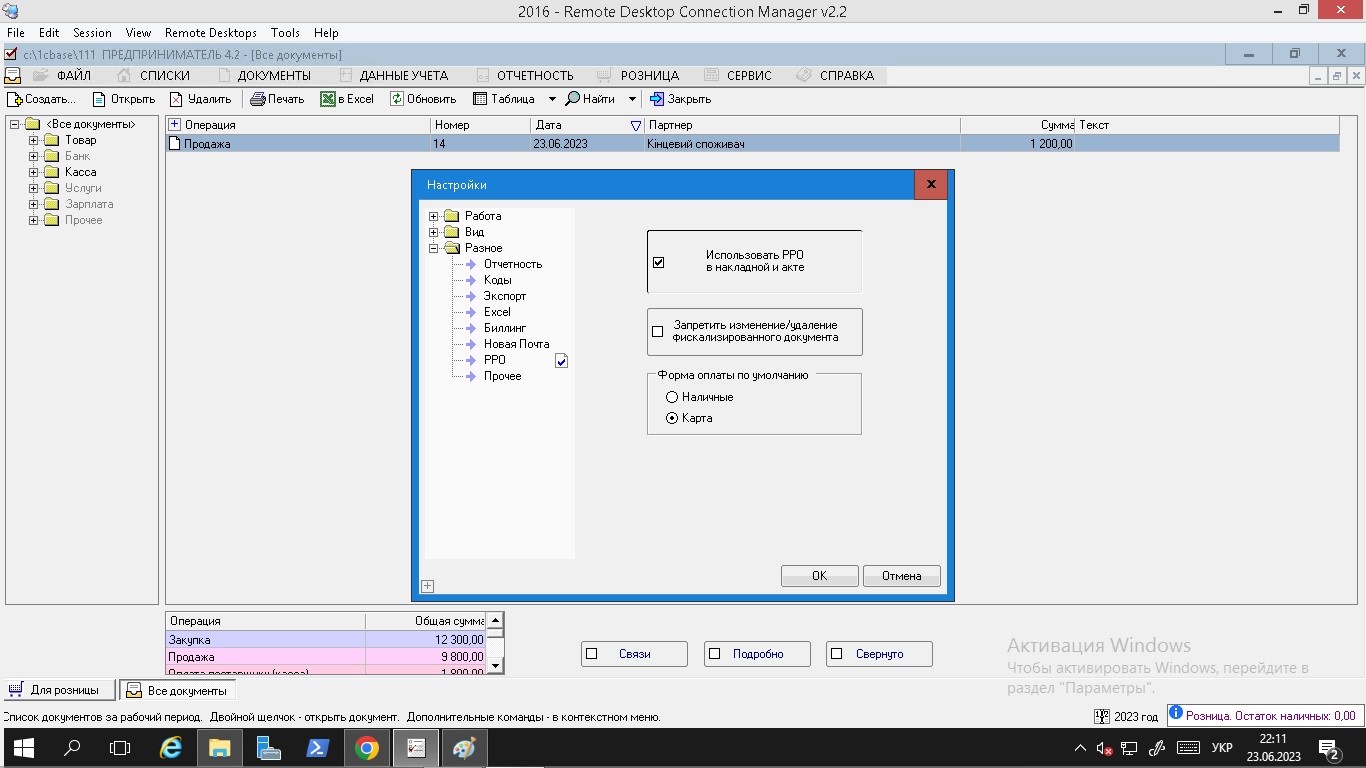The width and height of the screenshot is (1366, 768).
Task: Export the list with the в Excel icon
Action: coord(328,99)
